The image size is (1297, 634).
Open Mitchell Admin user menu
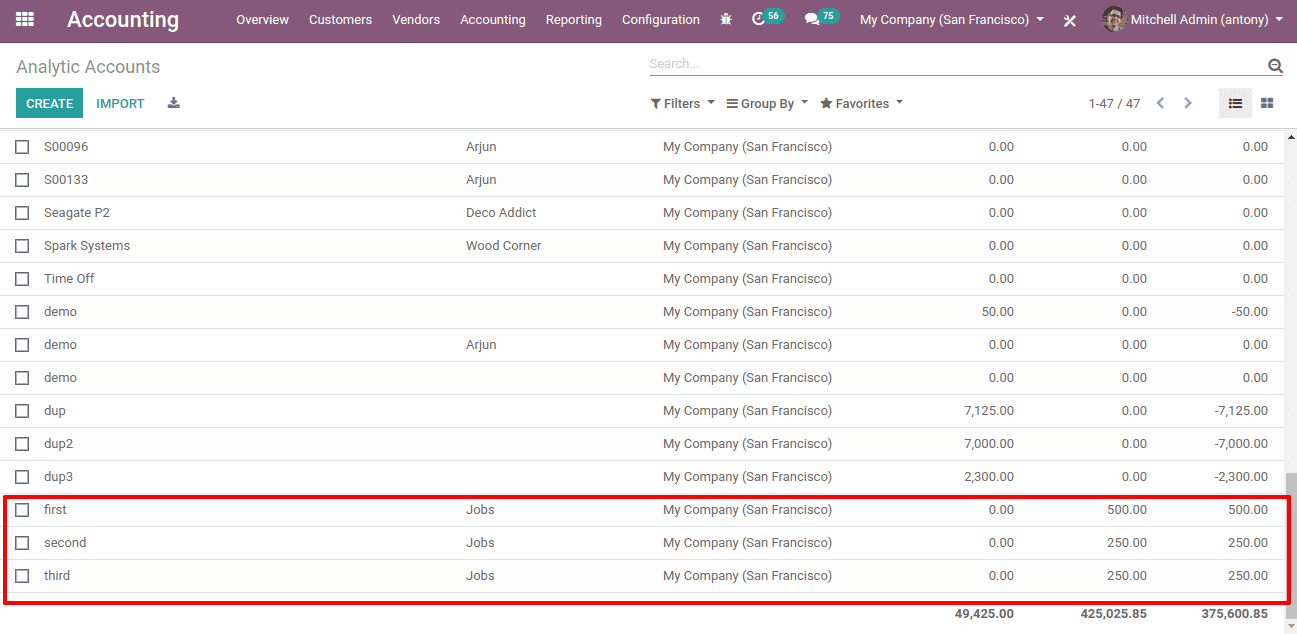(x=1194, y=19)
